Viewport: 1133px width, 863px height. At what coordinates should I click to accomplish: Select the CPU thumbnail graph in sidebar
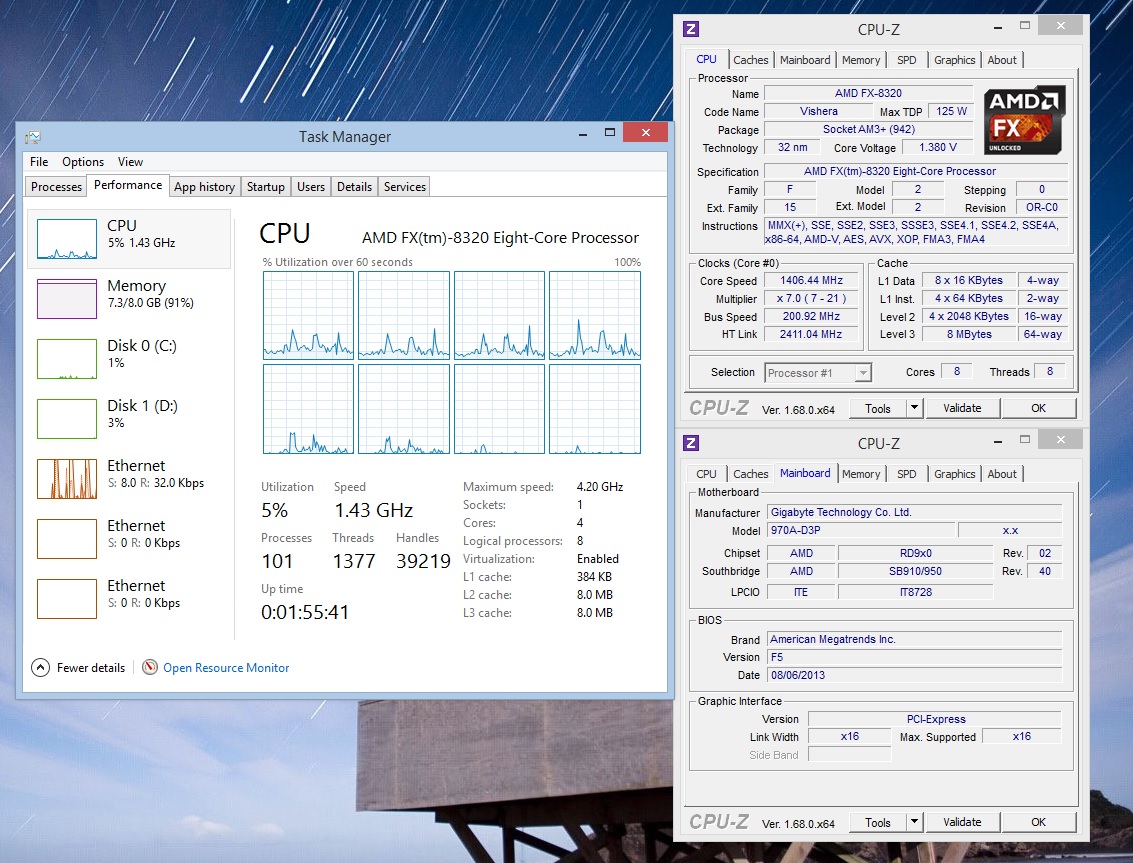[x=66, y=239]
